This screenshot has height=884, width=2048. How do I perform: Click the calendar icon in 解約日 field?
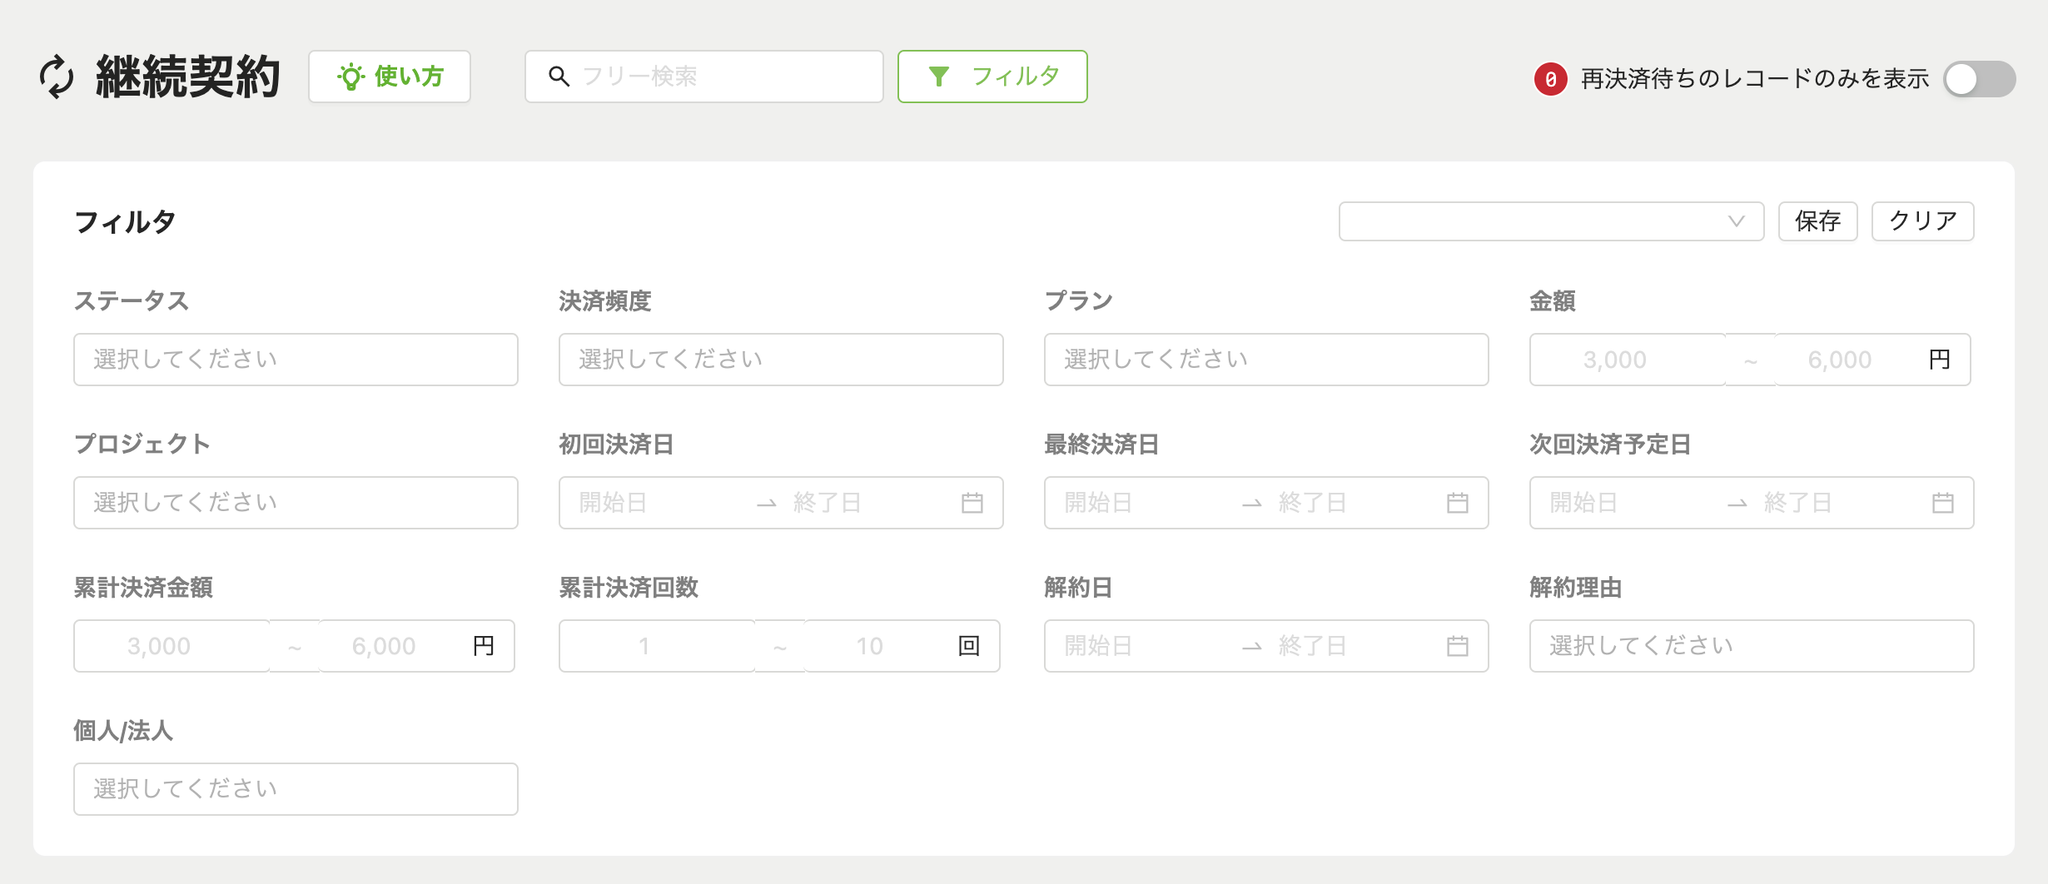[1457, 646]
